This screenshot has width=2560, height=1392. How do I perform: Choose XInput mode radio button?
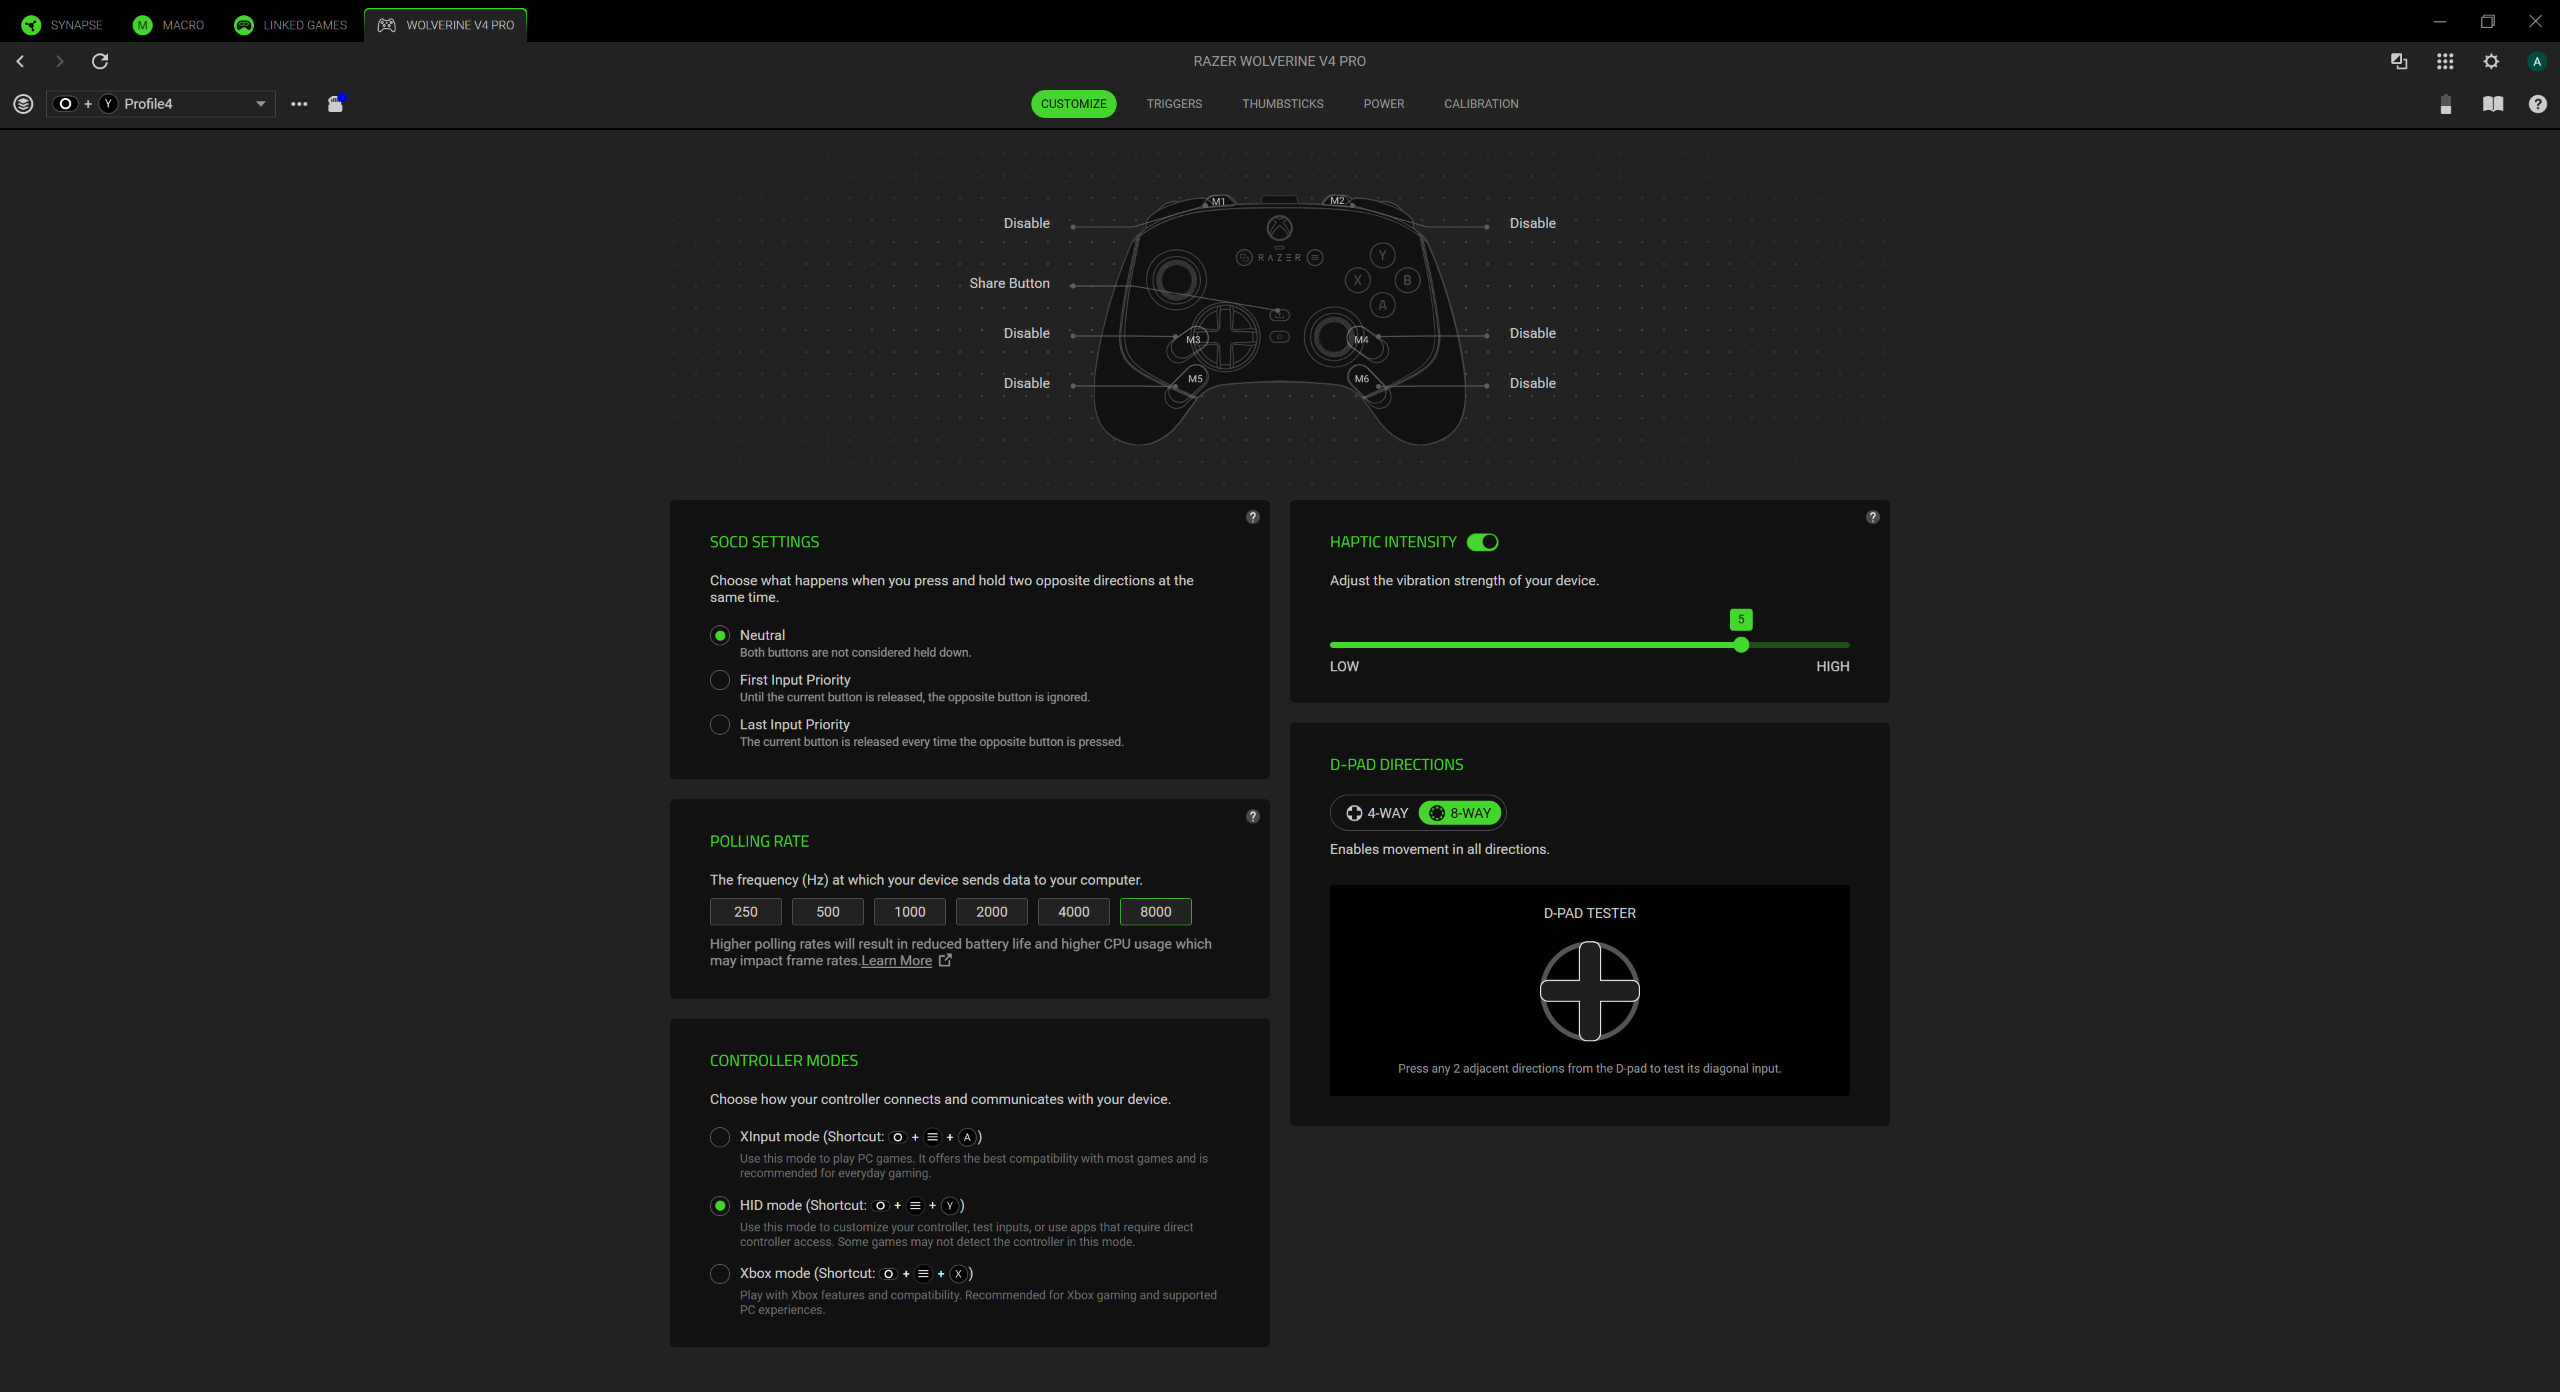click(x=720, y=1137)
